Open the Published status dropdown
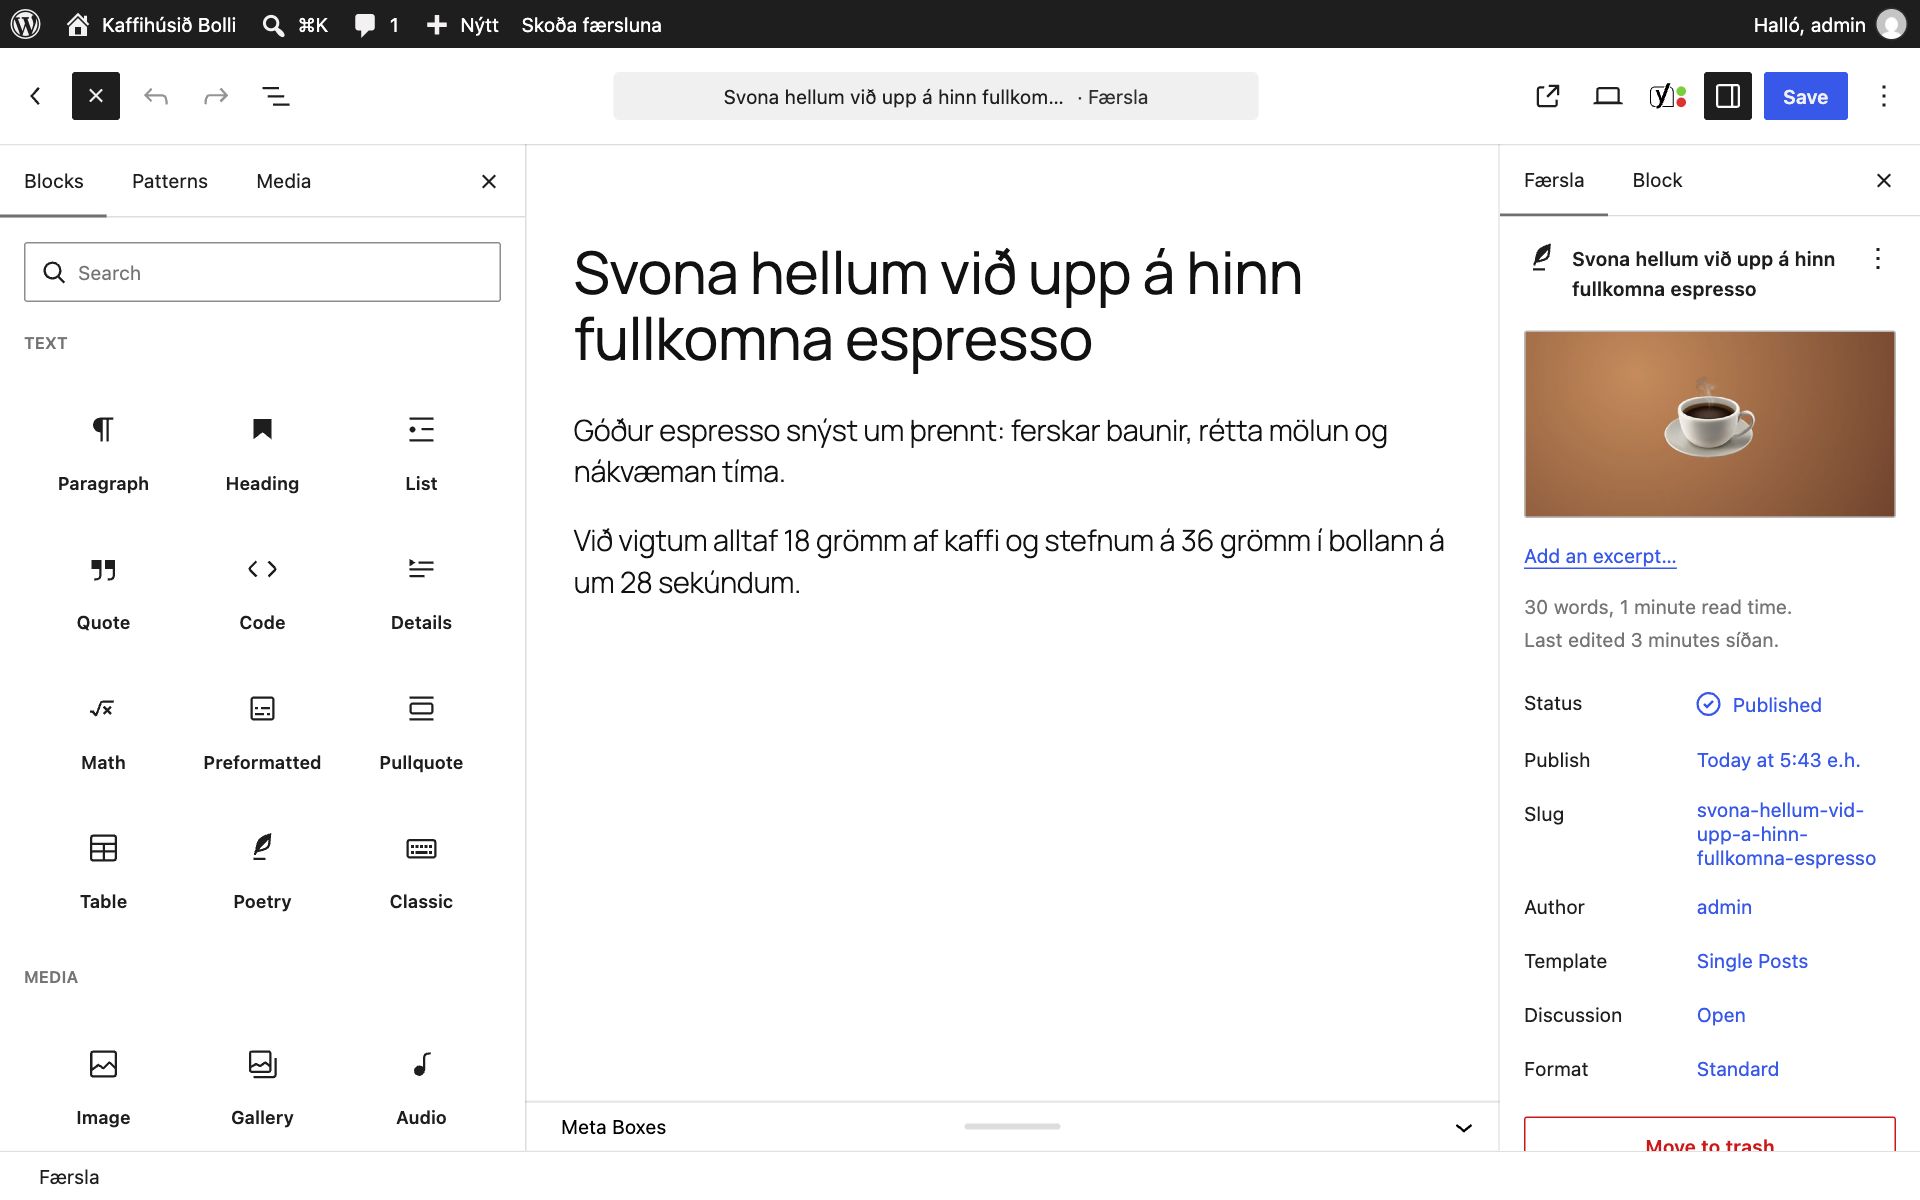 (x=1759, y=704)
